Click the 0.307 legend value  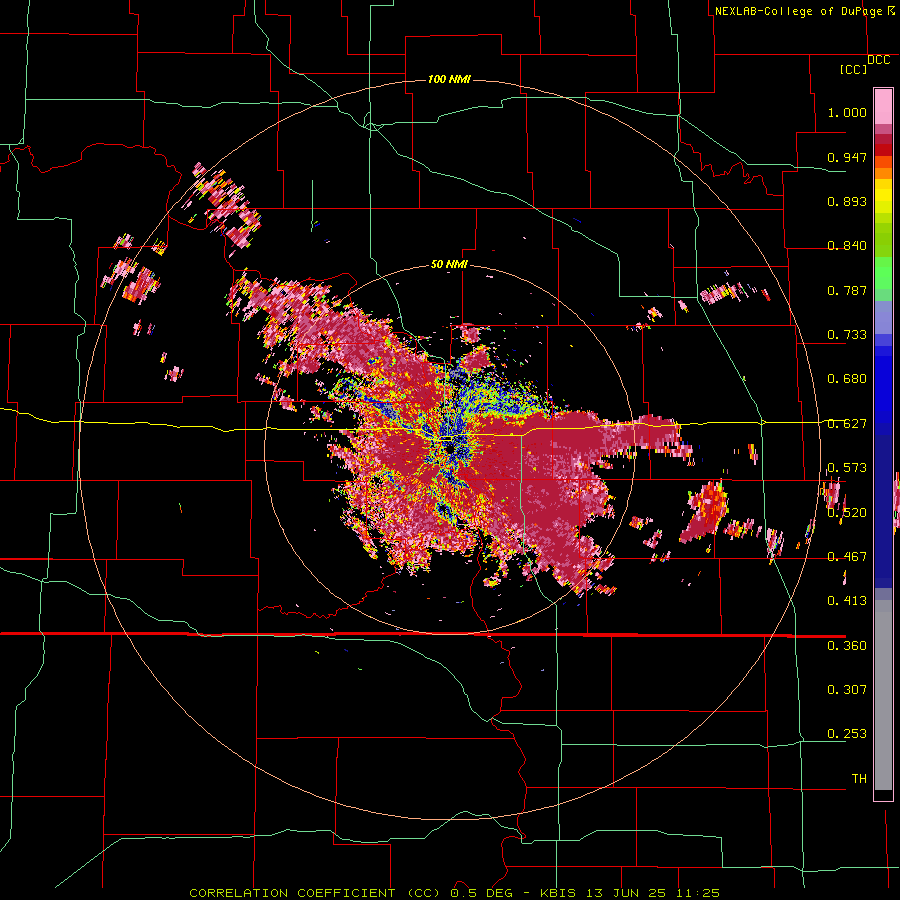tap(847, 690)
